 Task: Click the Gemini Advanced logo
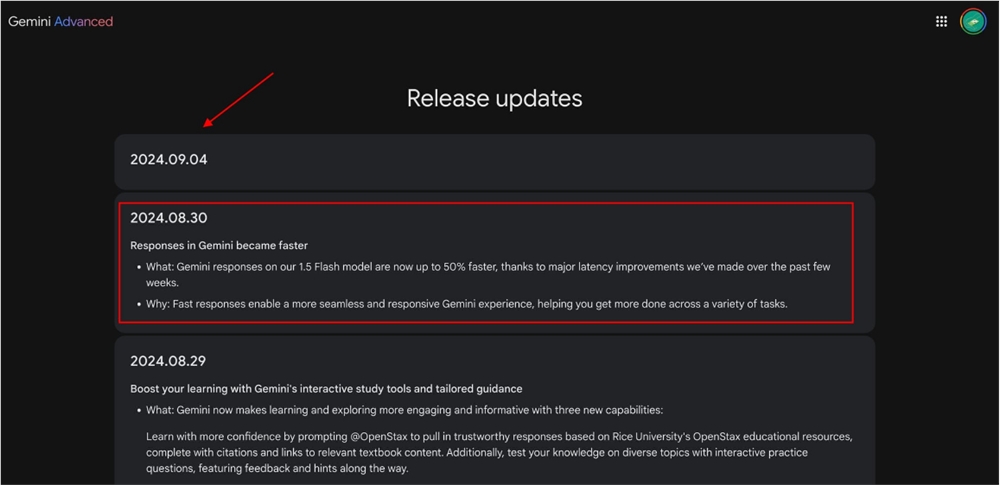click(60, 21)
